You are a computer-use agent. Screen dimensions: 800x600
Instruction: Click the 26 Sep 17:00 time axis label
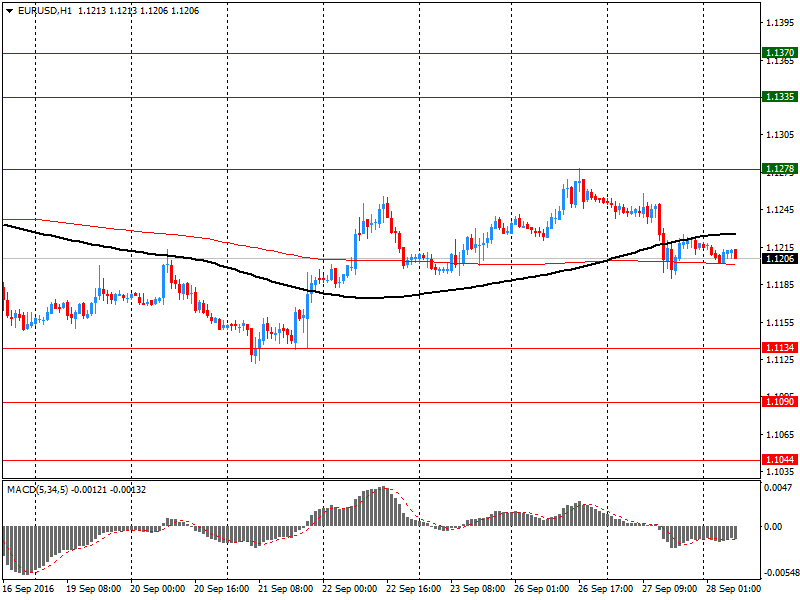[606, 588]
